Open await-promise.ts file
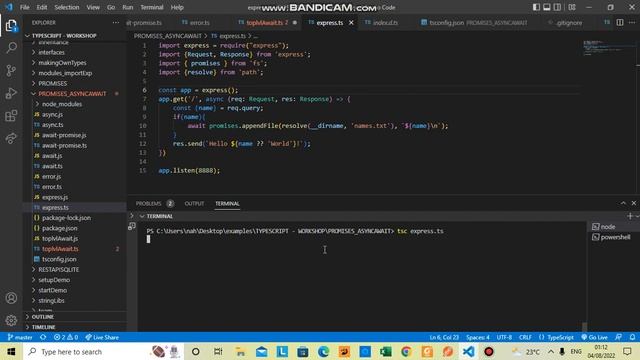The height and width of the screenshot is (360, 640). 74,145
